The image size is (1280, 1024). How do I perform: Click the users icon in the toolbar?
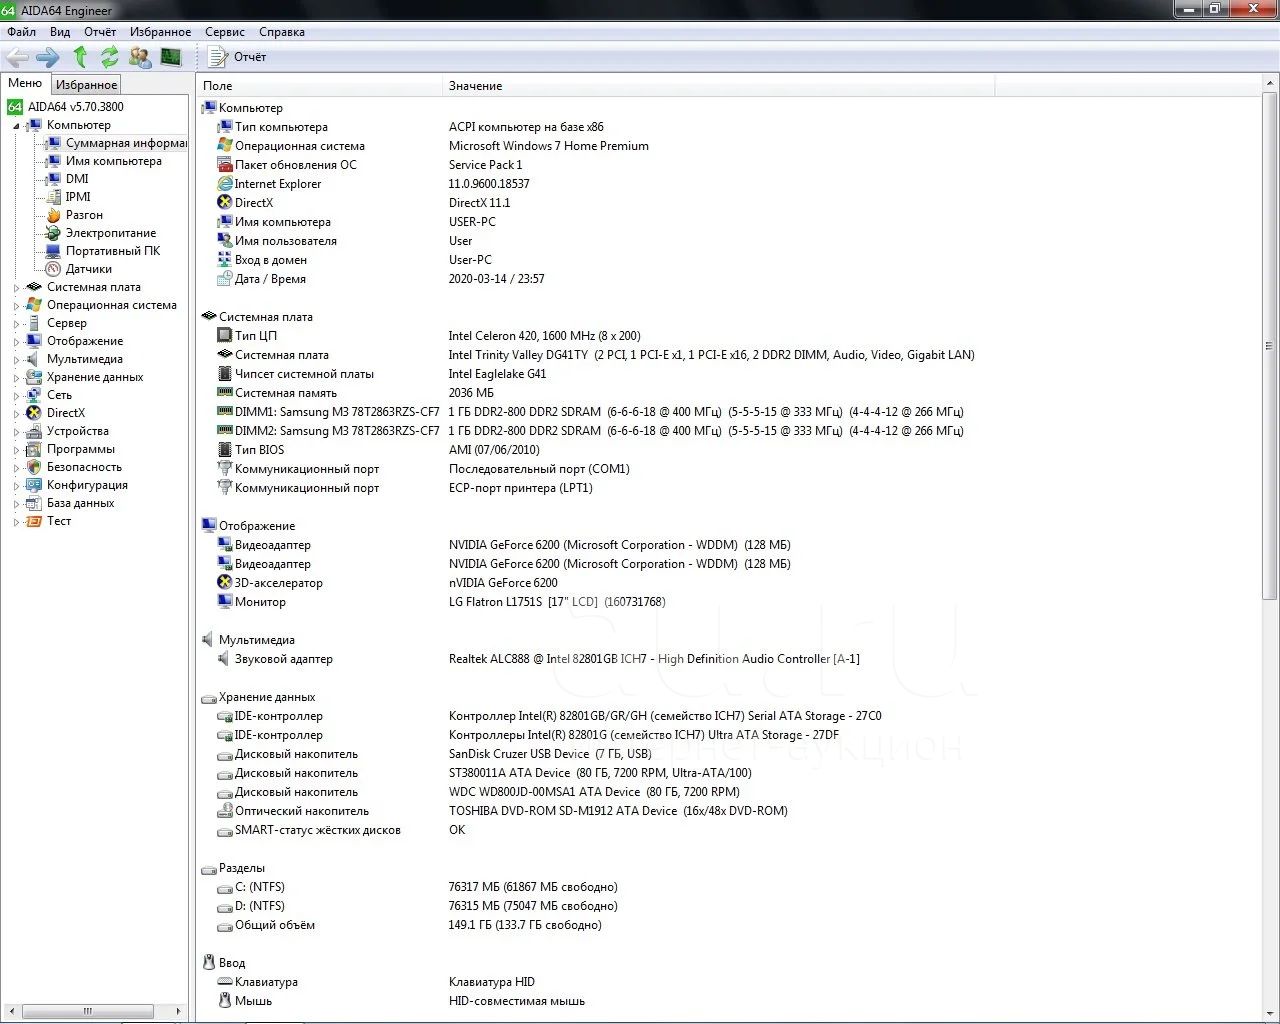[x=140, y=57]
